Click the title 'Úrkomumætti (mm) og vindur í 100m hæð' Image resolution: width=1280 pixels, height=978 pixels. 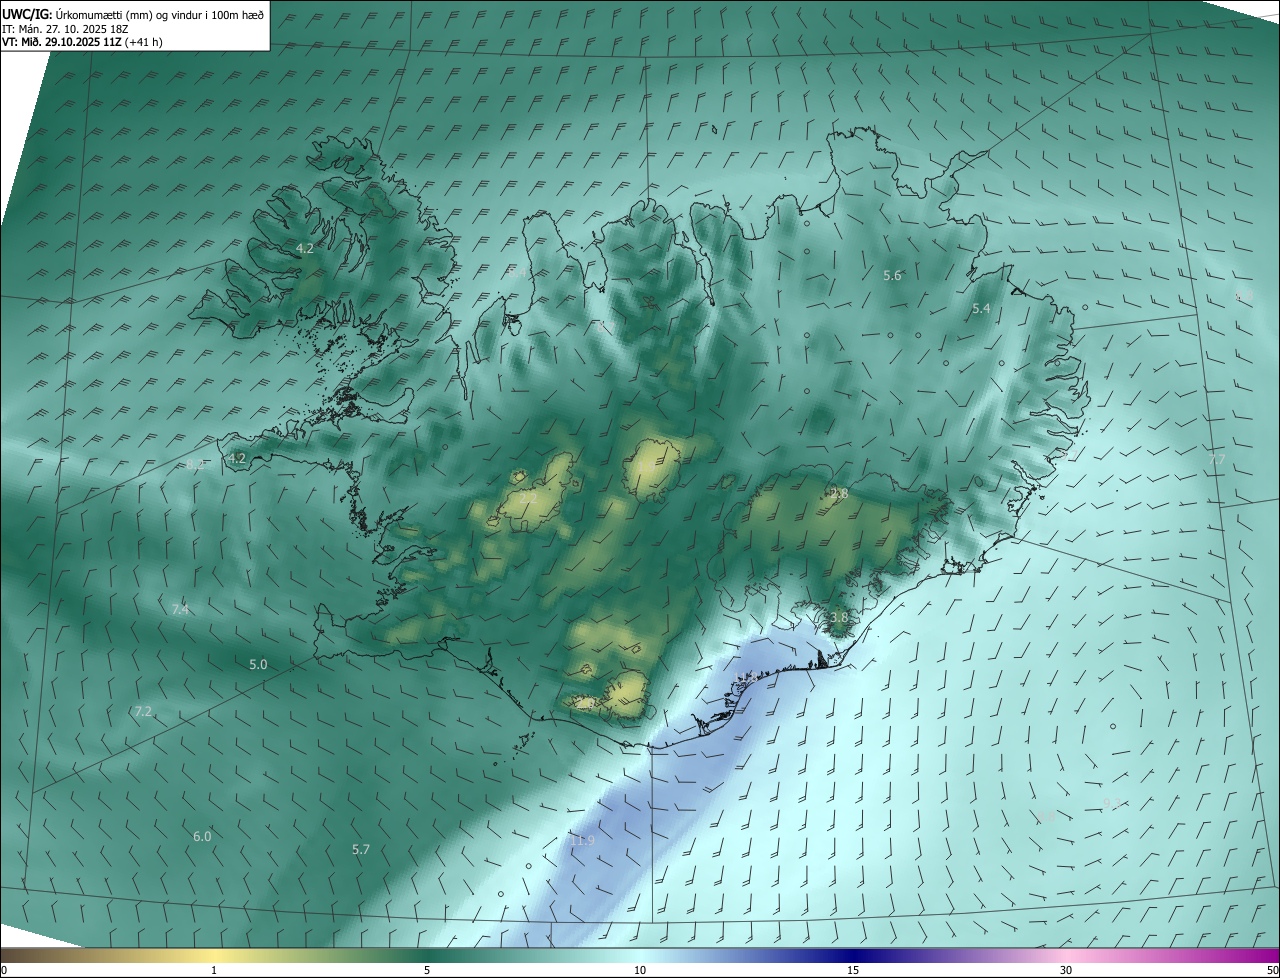pos(160,14)
